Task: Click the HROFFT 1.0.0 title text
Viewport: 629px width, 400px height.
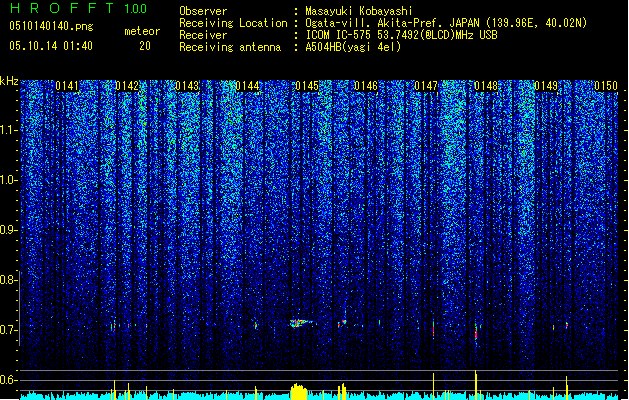Action: tap(79, 8)
